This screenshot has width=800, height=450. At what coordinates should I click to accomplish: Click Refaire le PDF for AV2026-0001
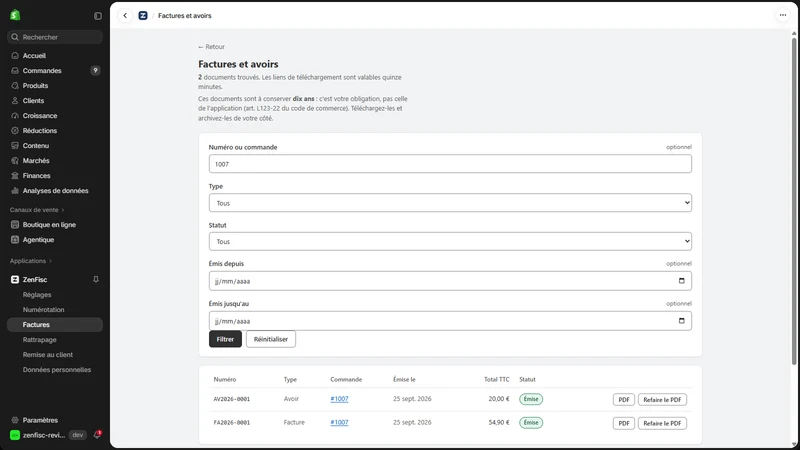point(662,399)
